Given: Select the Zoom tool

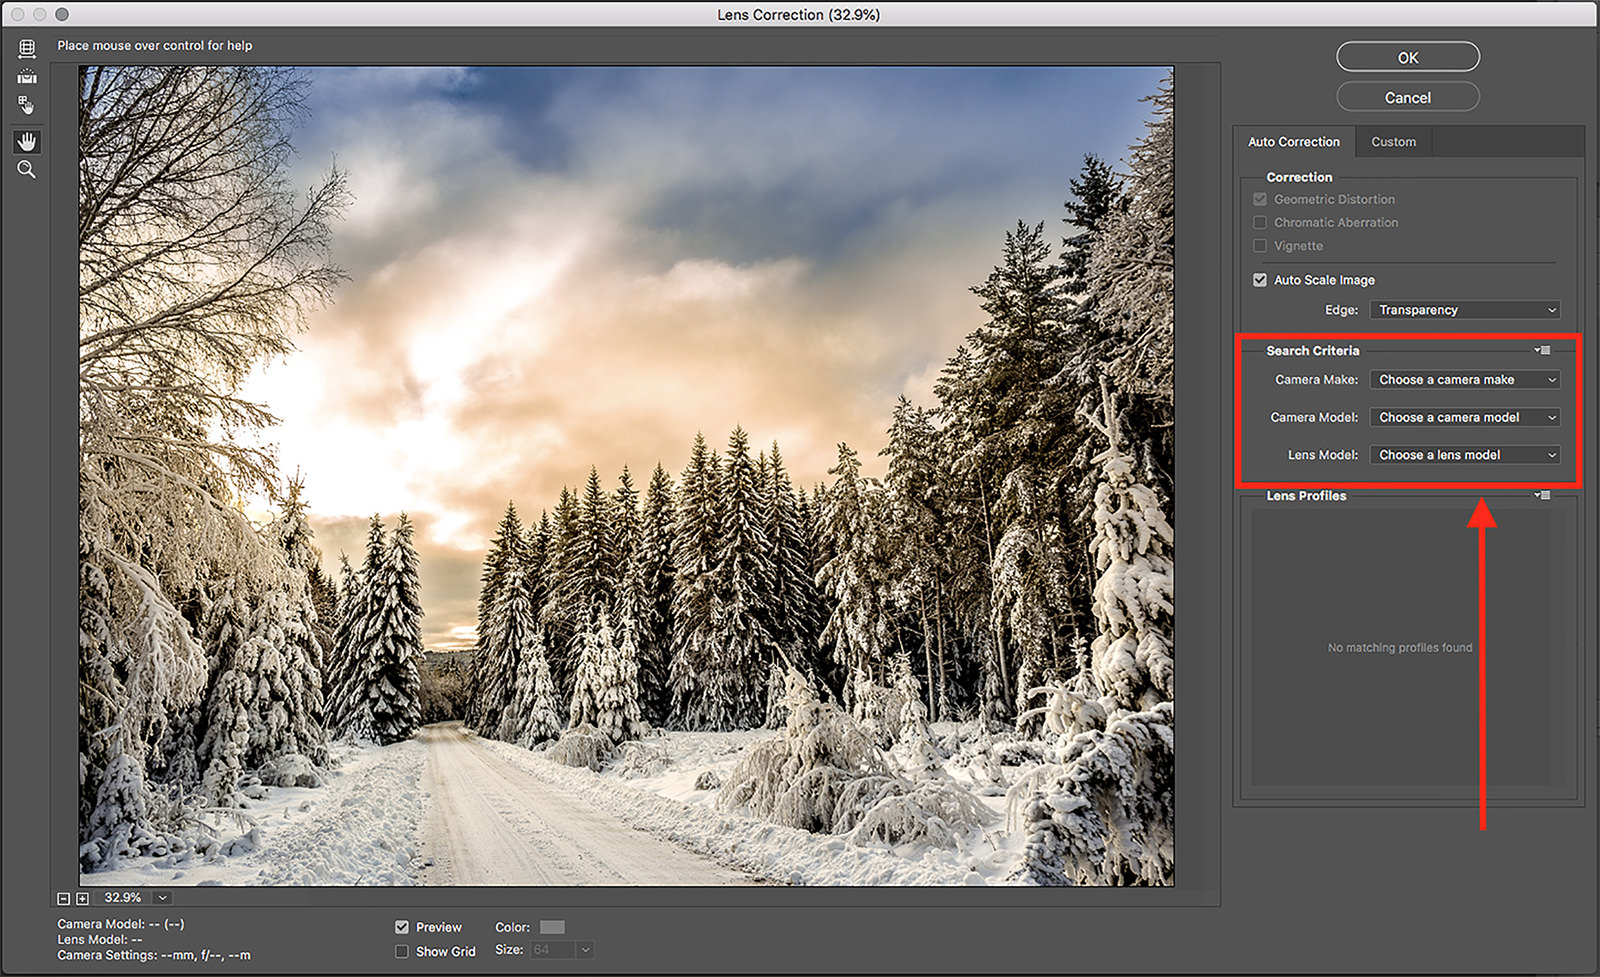Looking at the screenshot, I should [x=26, y=169].
